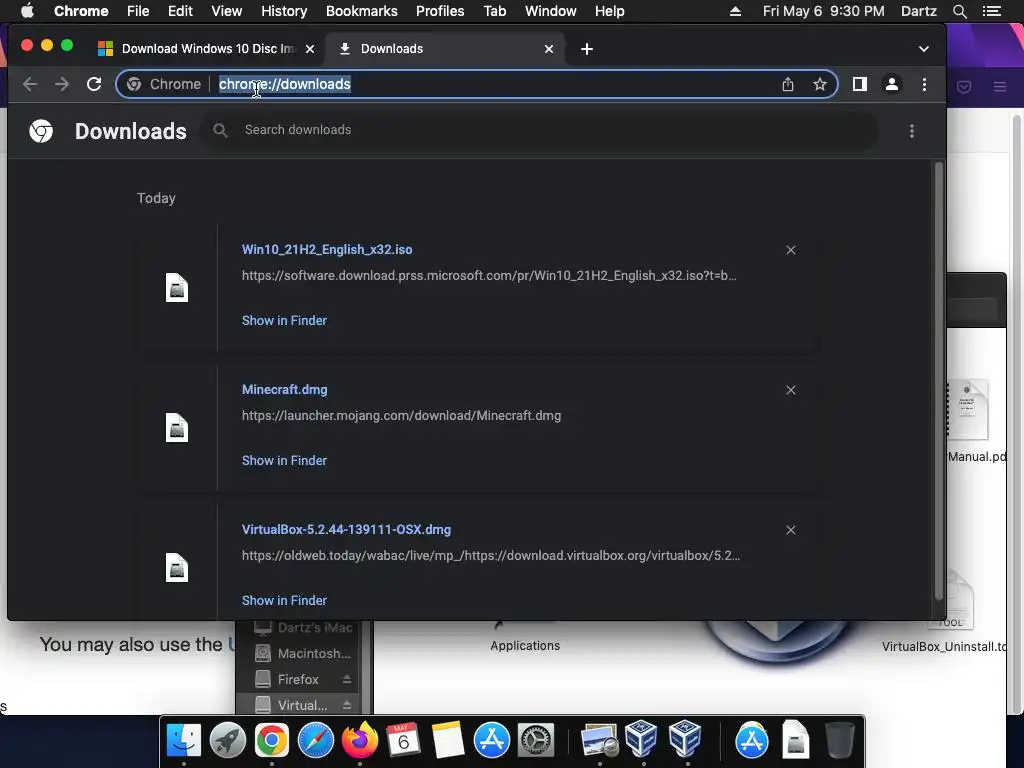The height and width of the screenshot is (768, 1024).
Task: Remove VirtualBox-5.2.44 dmg from the list
Action: pyautogui.click(x=791, y=530)
